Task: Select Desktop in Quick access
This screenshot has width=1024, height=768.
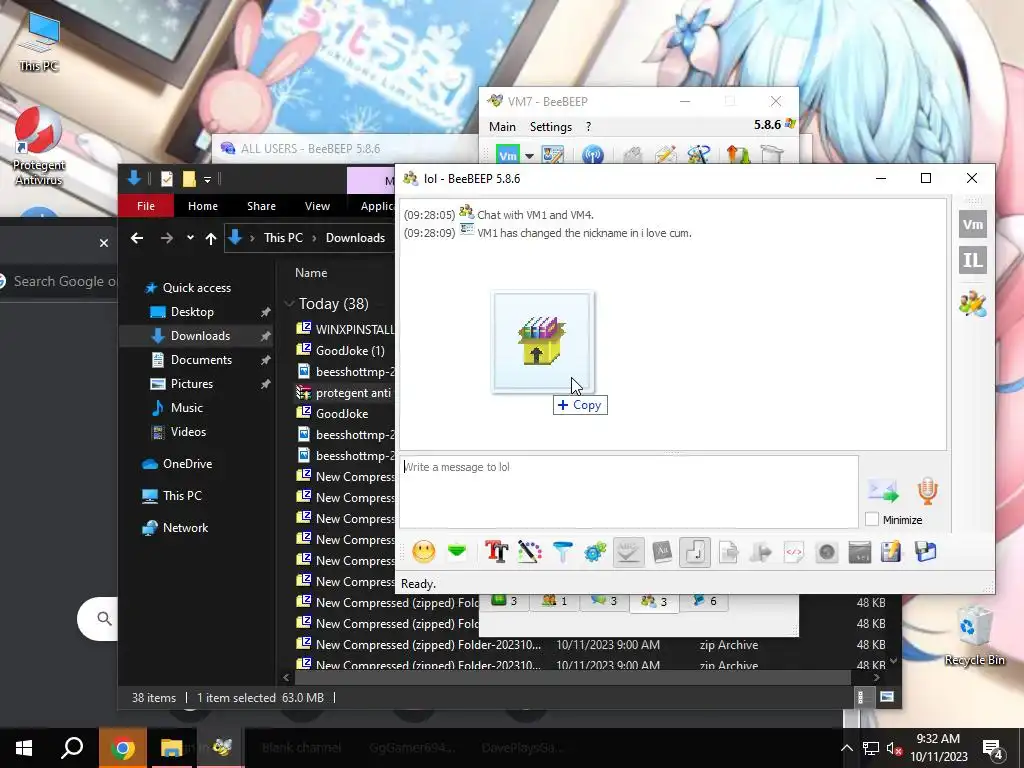Action: click(x=192, y=312)
